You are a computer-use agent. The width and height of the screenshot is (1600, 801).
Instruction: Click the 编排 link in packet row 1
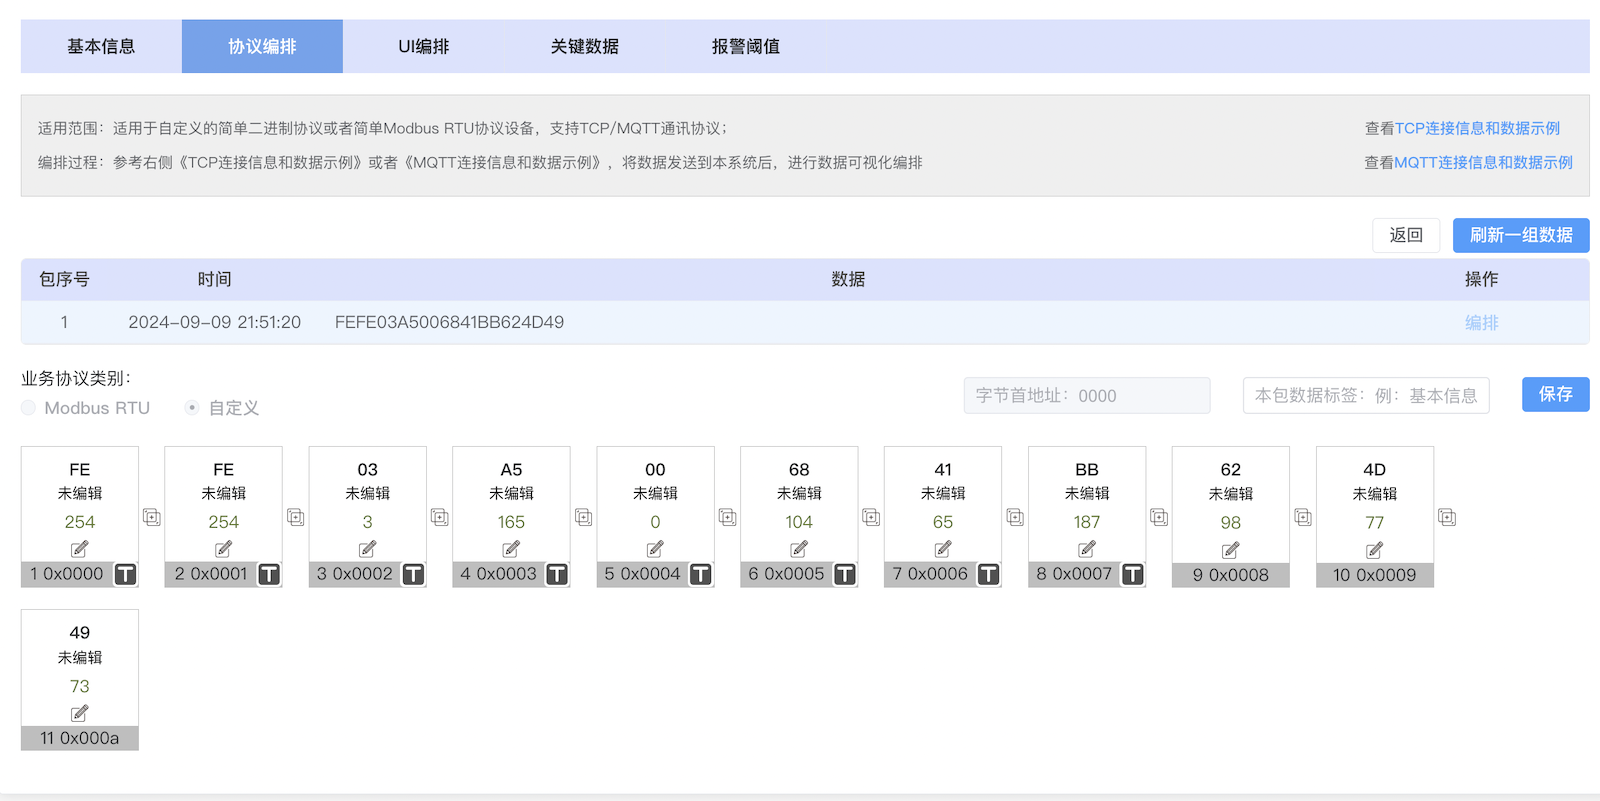coord(1482,322)
